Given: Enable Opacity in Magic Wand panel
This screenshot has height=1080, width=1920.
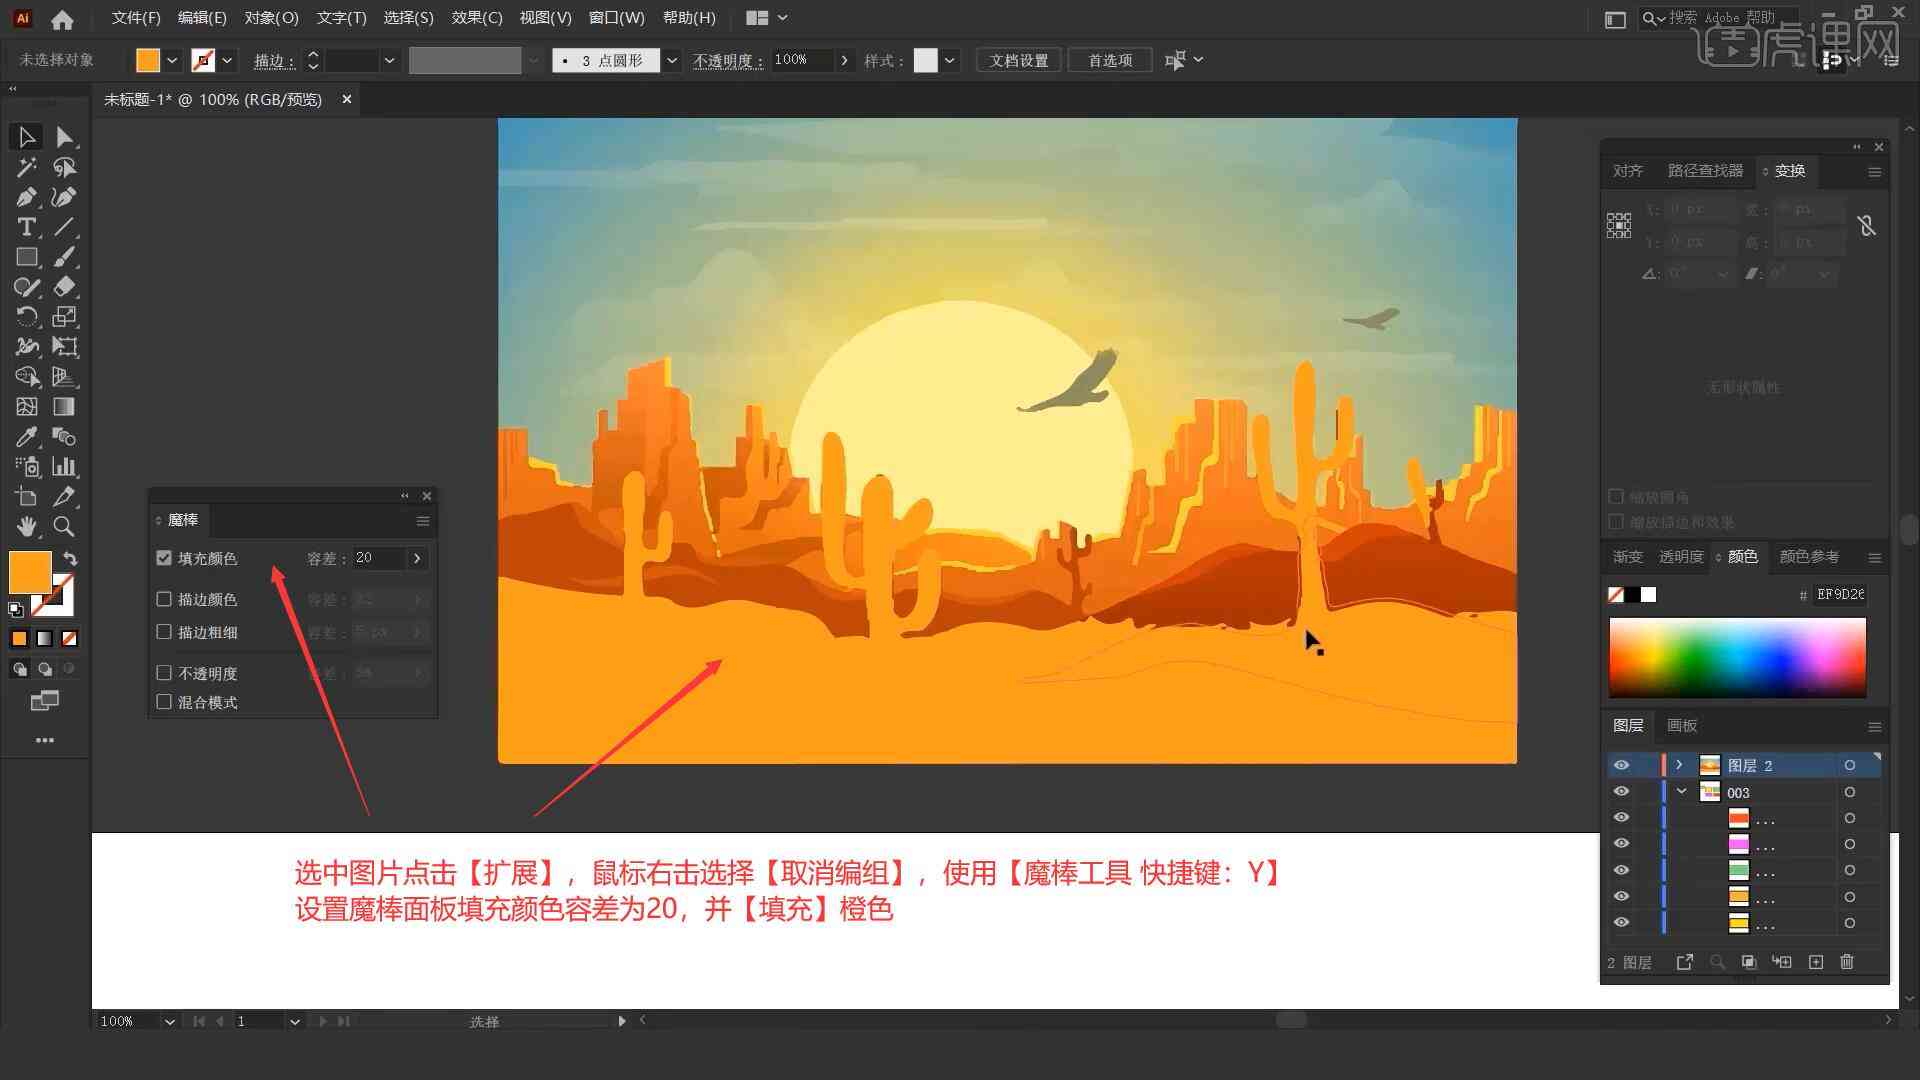Looking at the screenshot, I should (x=164, y=673).
